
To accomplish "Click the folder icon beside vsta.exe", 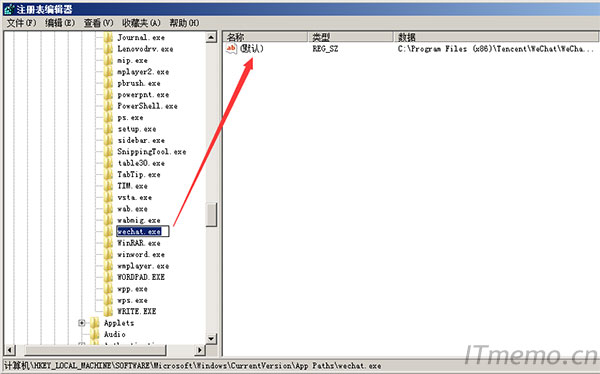I will click(108, 197).
